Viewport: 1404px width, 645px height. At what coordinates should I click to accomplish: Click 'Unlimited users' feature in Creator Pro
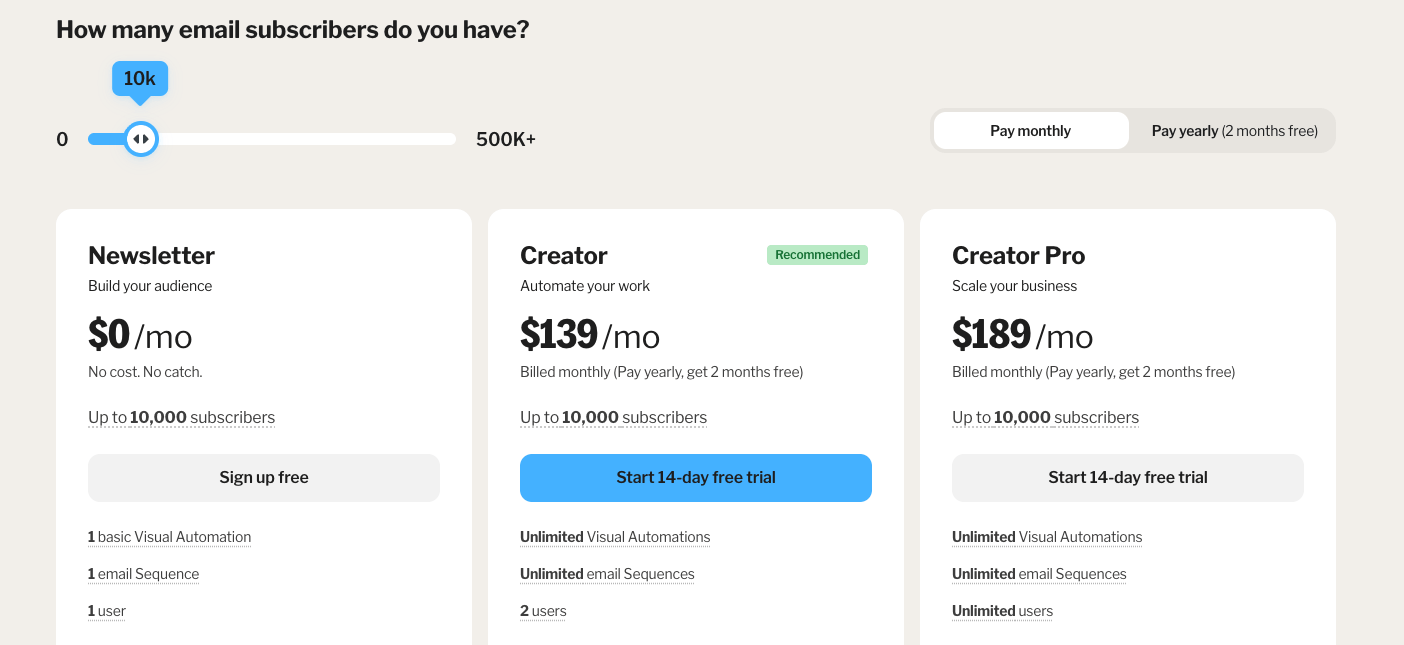tap(1002, 611)
